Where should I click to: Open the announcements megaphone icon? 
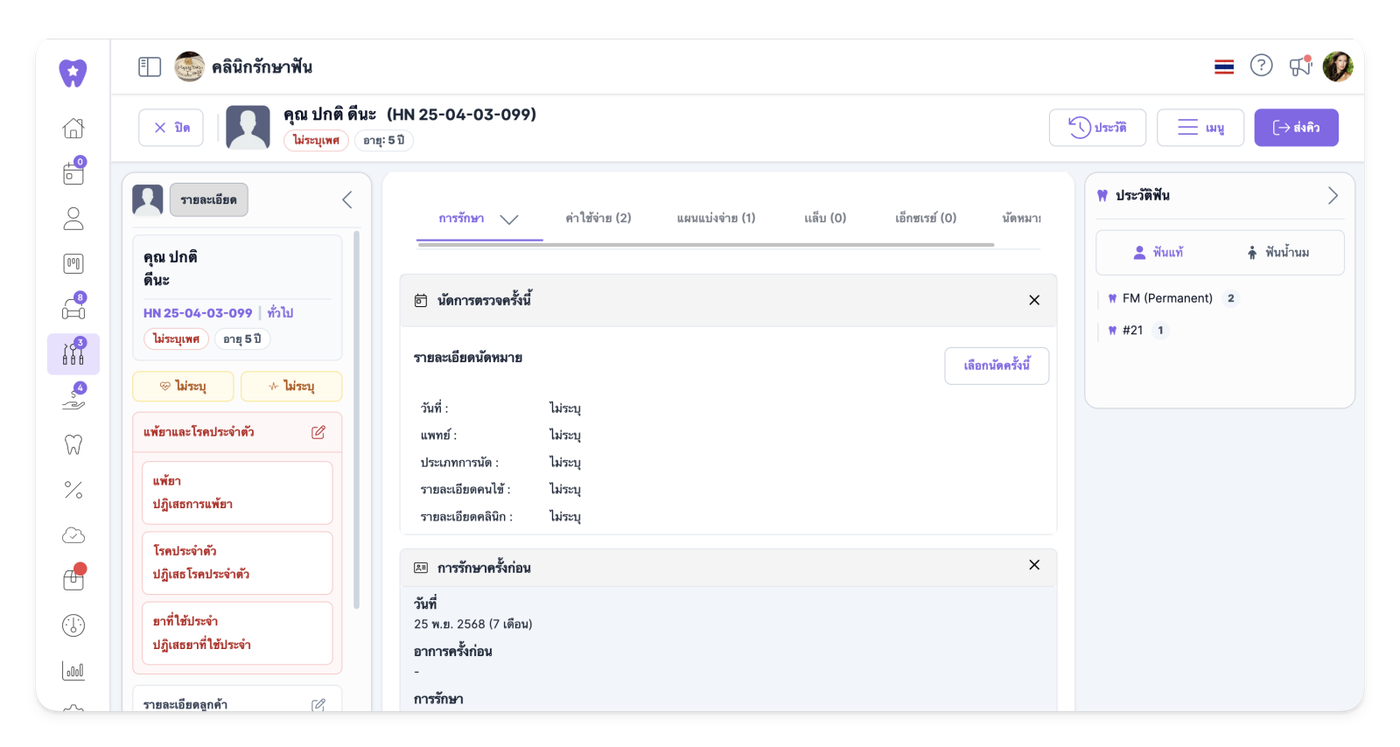1300,66
